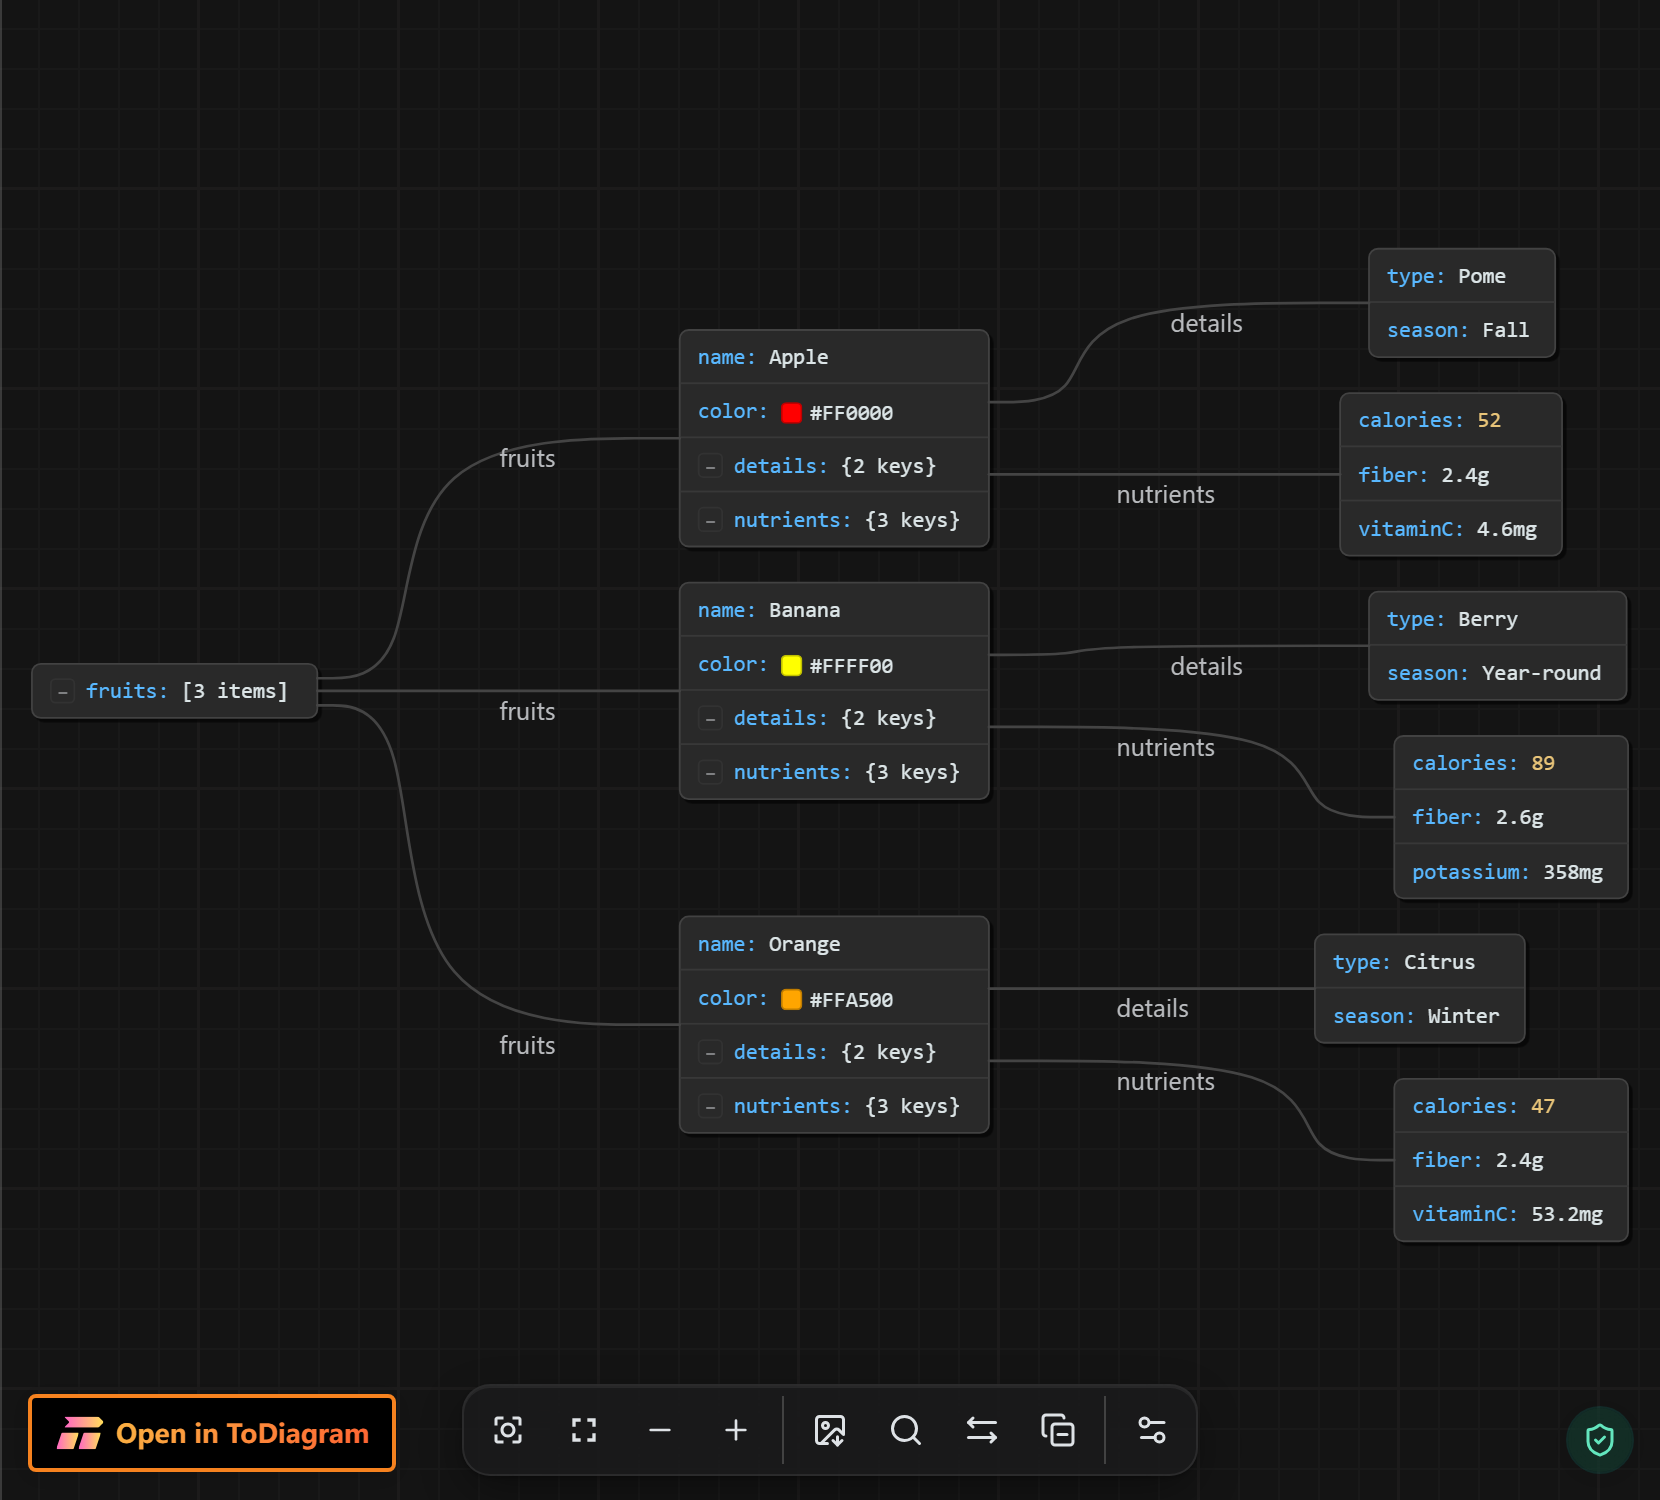This screenshot has width=1660, height=1500.
Task: Click the collapse all nodes icon
Action: coord(1058,1430)
